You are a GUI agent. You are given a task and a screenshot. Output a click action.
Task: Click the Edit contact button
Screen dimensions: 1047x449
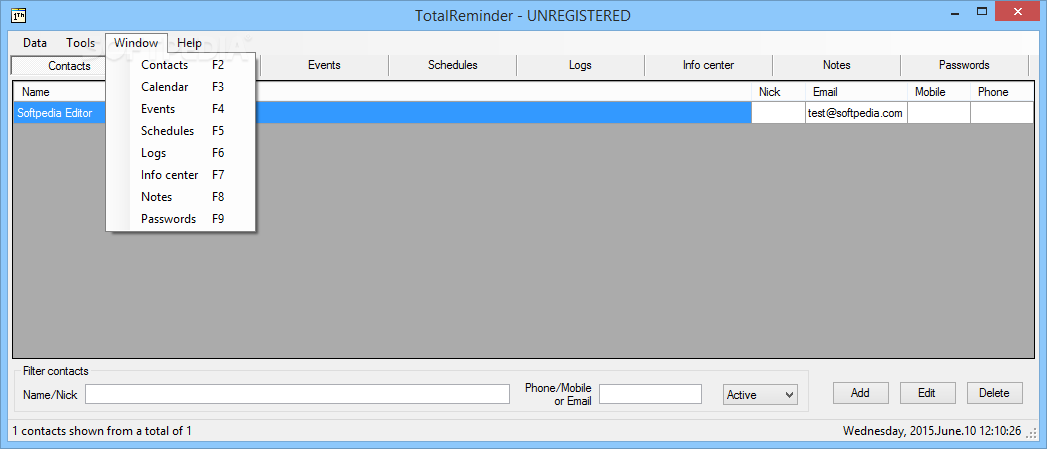(927, 393)
